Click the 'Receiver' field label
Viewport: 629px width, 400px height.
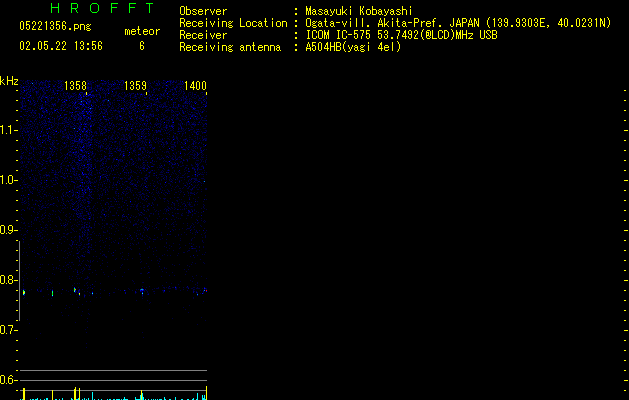203,35
